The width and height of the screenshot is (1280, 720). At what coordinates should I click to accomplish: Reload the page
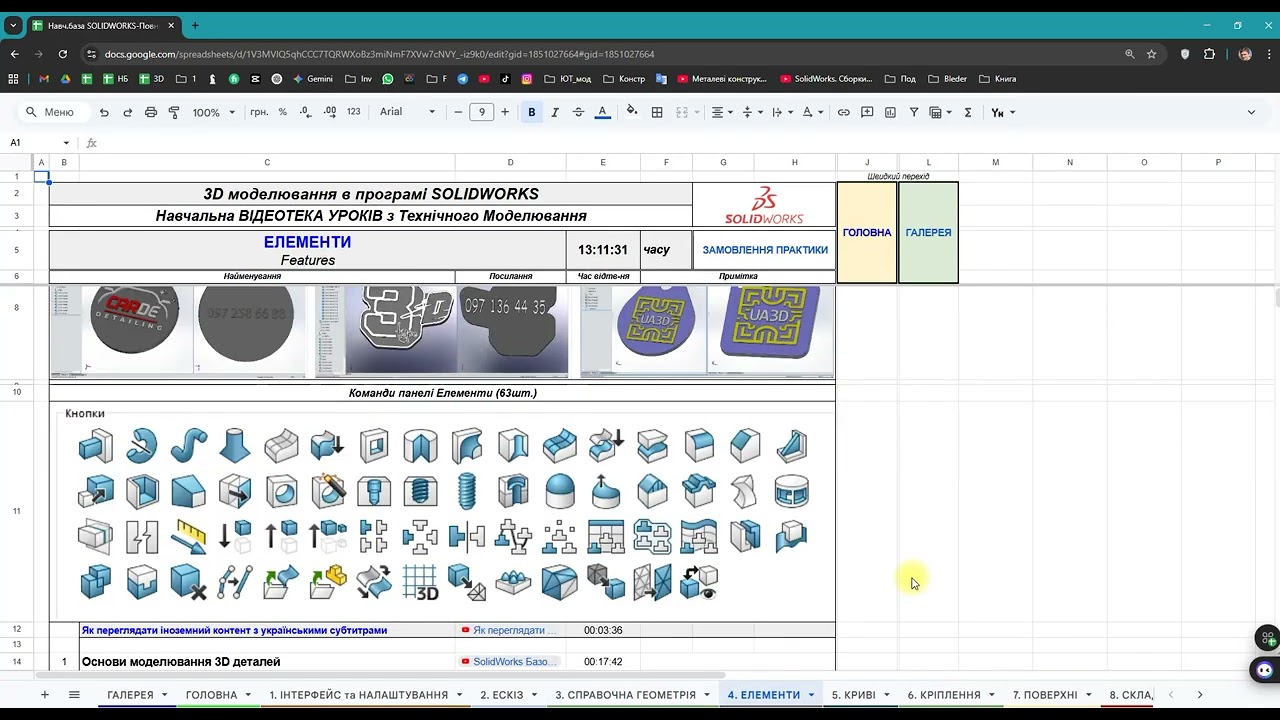point(63,54)
